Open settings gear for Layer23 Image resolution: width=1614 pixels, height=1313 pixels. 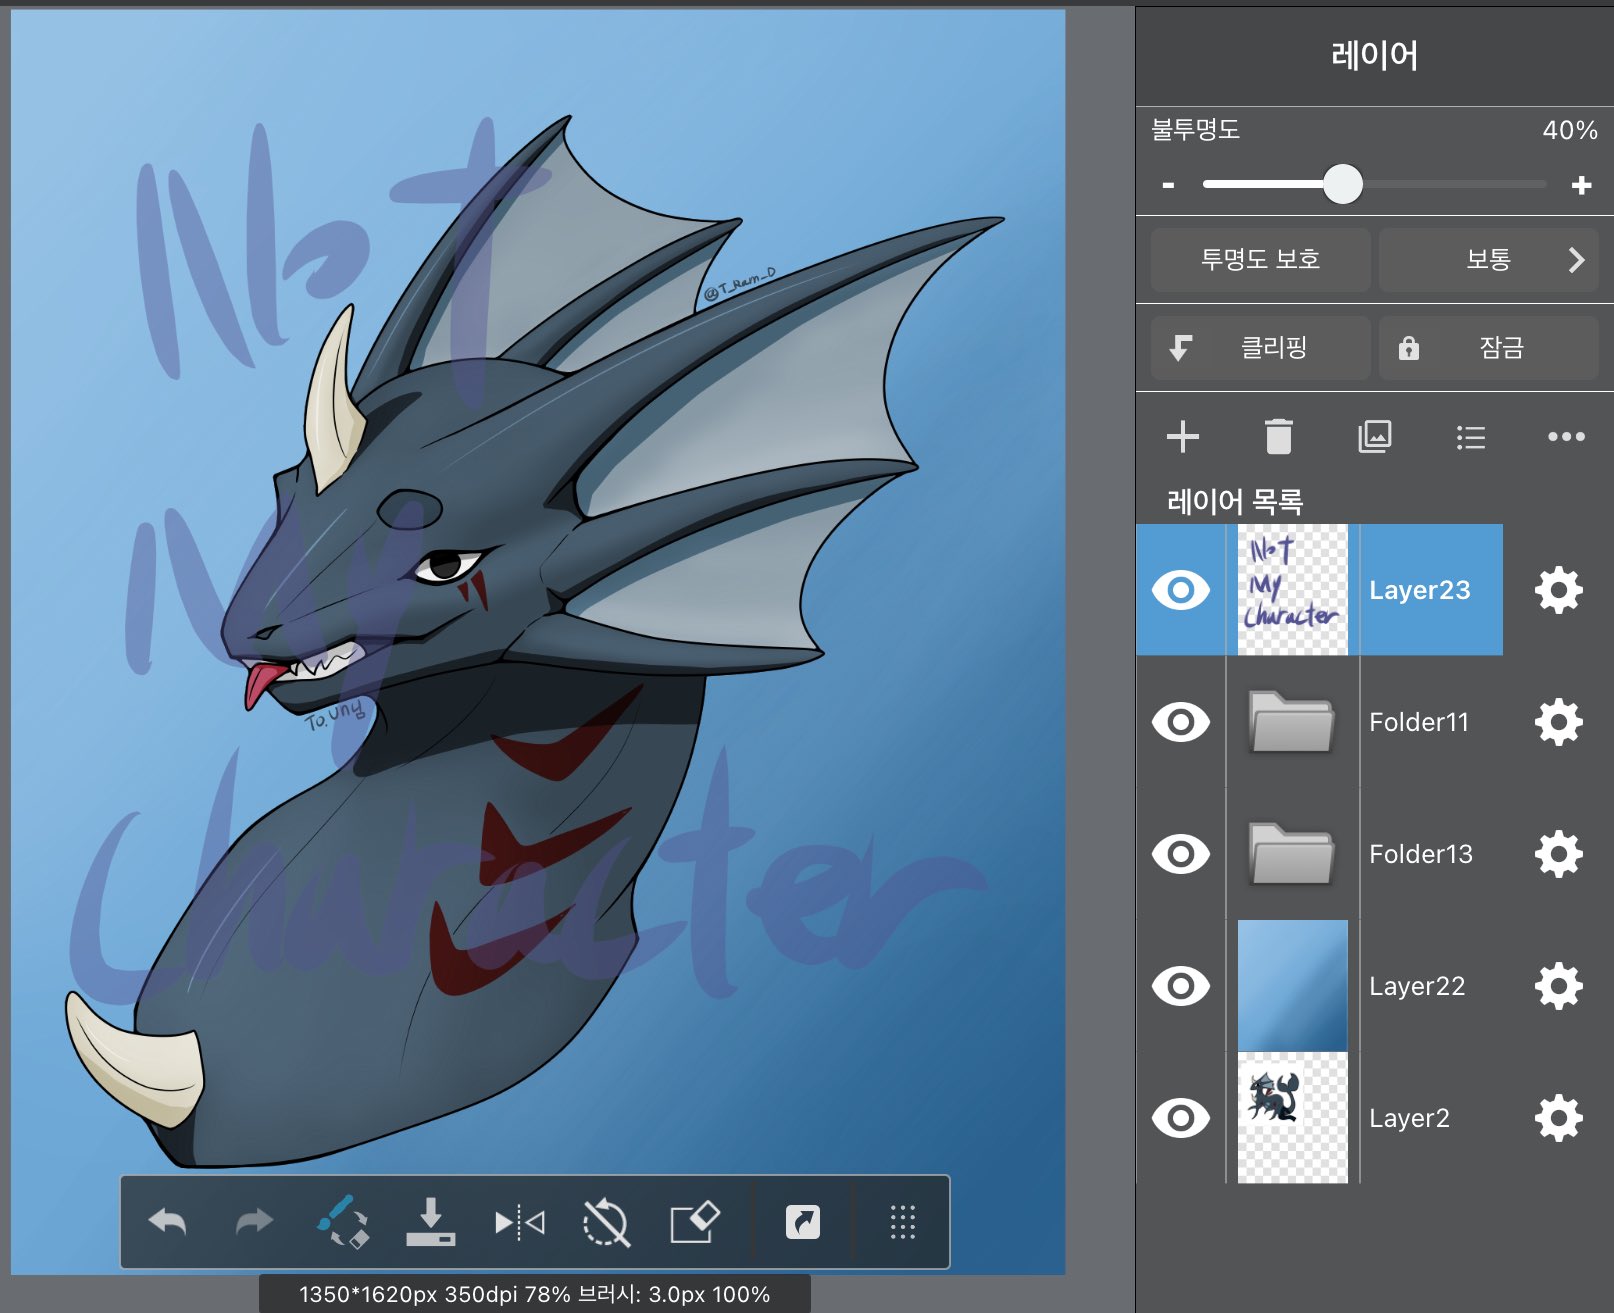point(1558,590)
